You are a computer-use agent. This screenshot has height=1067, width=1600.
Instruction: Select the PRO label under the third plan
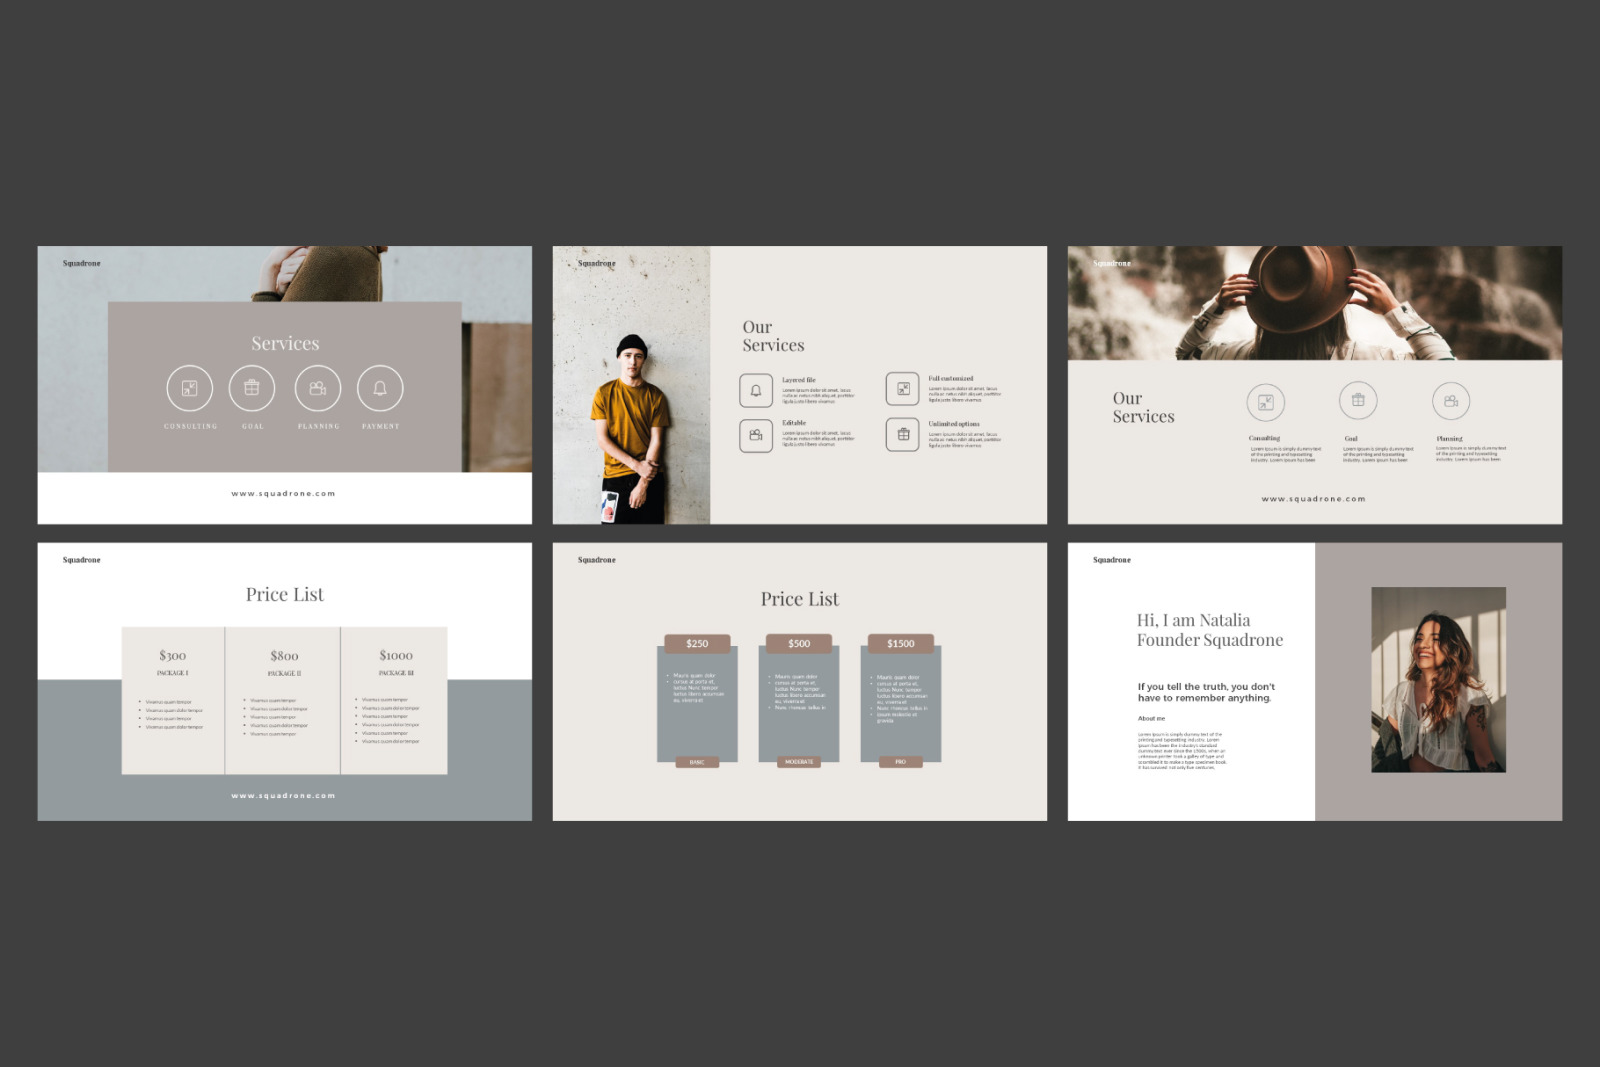pyautogui.click(x=900, y=762)
